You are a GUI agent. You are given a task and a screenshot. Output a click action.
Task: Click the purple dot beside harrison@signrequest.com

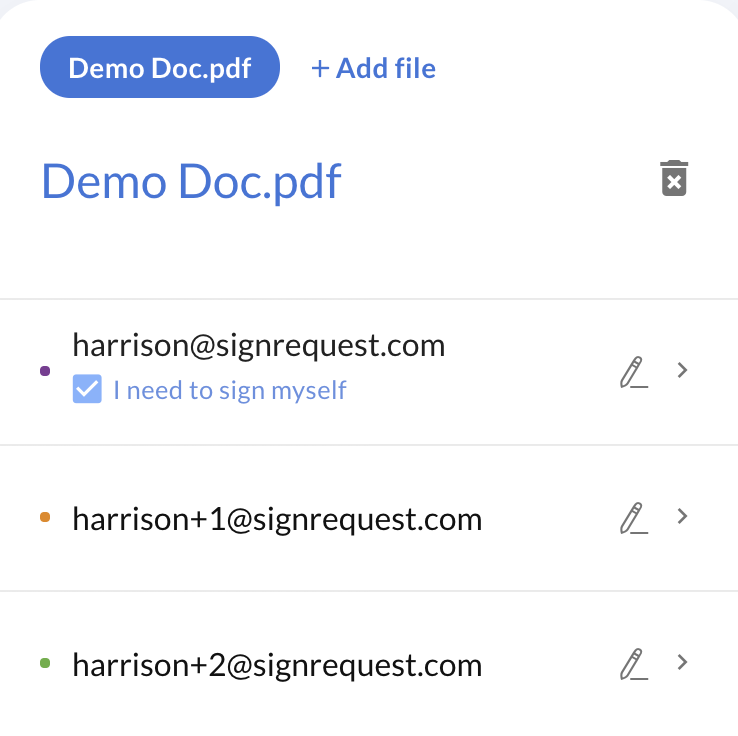coord(45,371)
